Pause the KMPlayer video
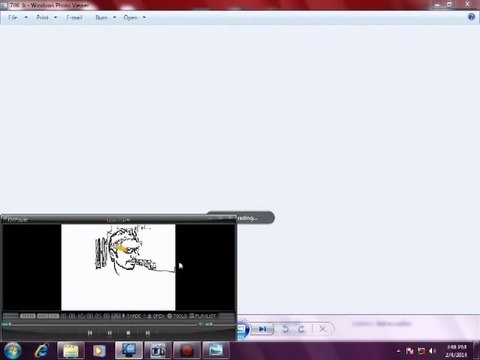 click(x=110, y=333)
